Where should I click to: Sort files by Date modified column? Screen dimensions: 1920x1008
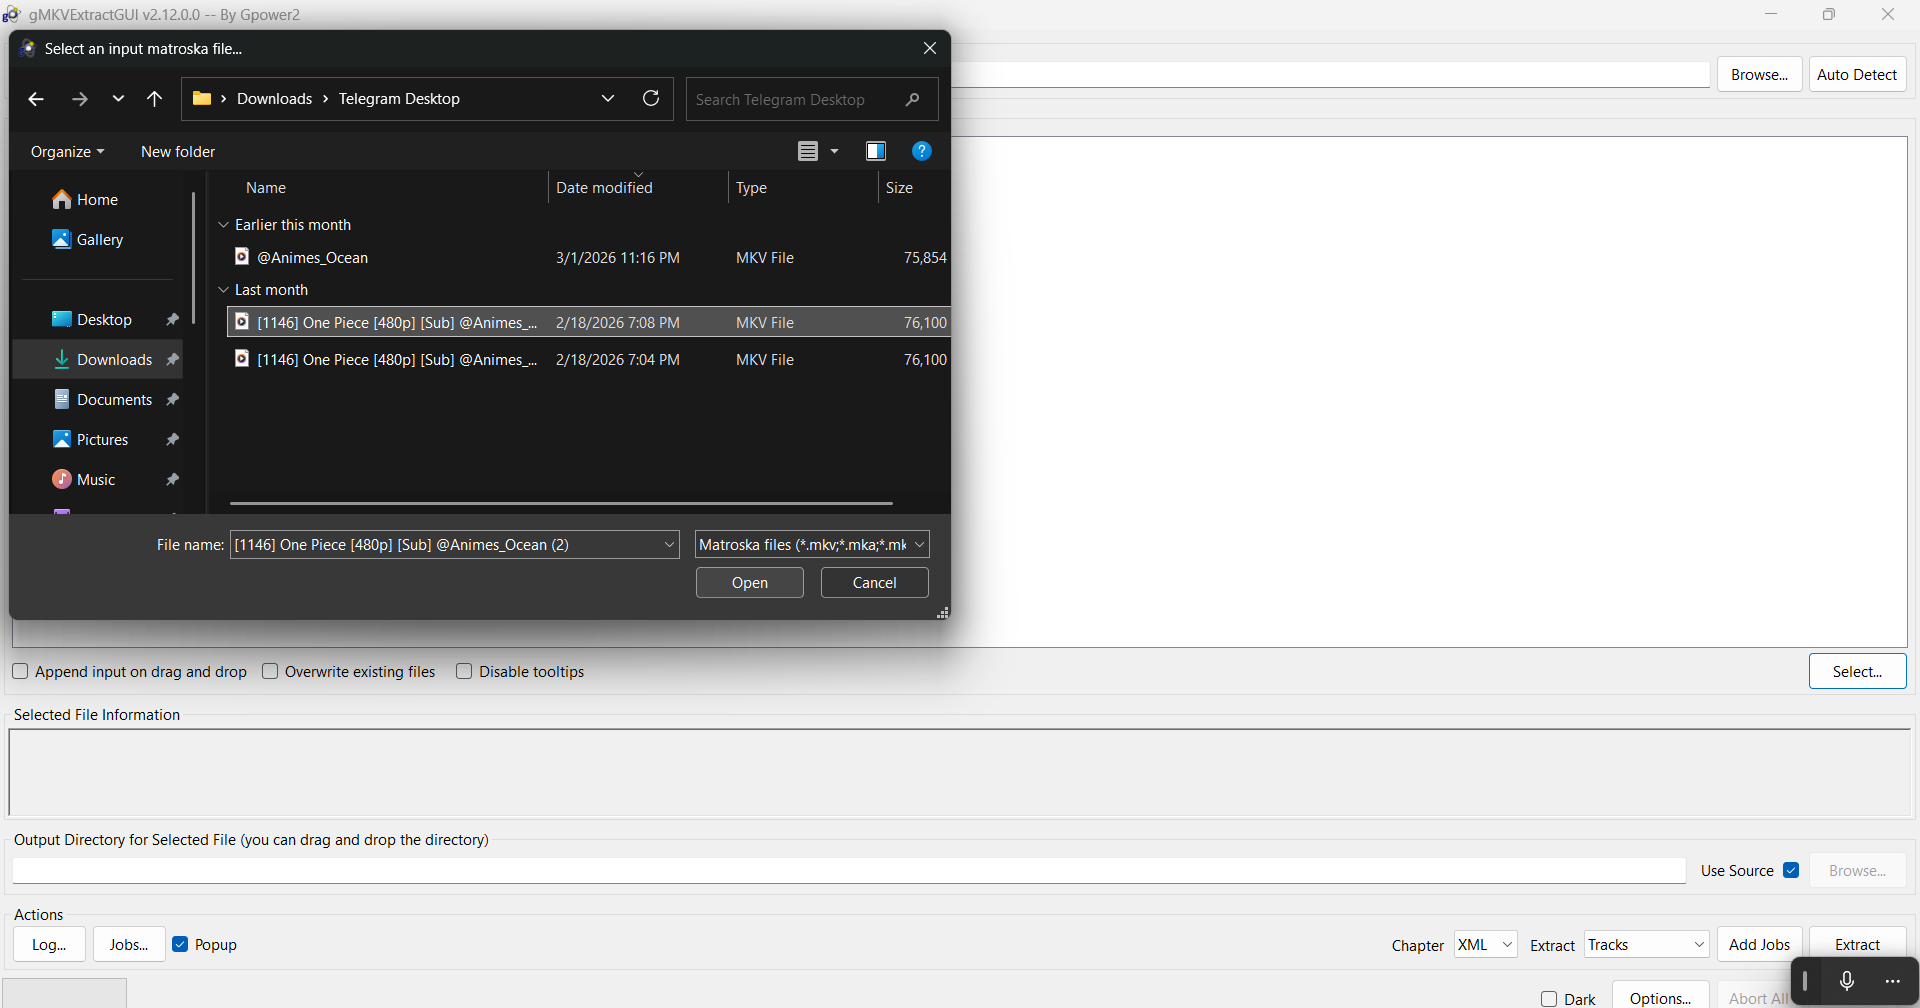coord(604,188)
